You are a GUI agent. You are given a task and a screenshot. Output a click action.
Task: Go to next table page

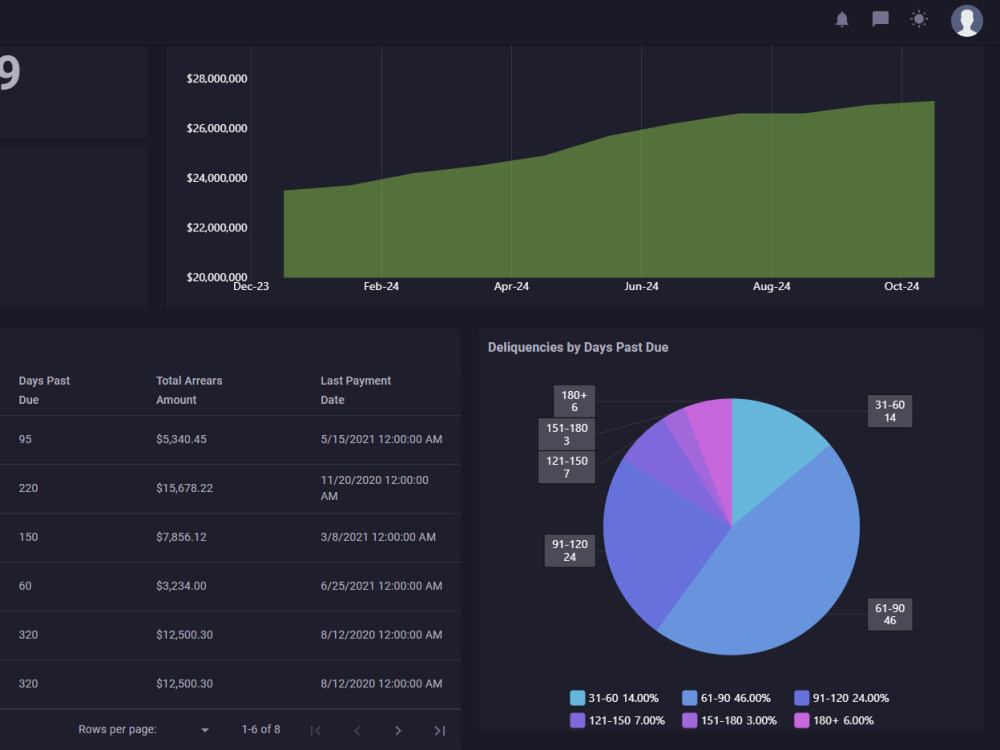click(398, 730)
